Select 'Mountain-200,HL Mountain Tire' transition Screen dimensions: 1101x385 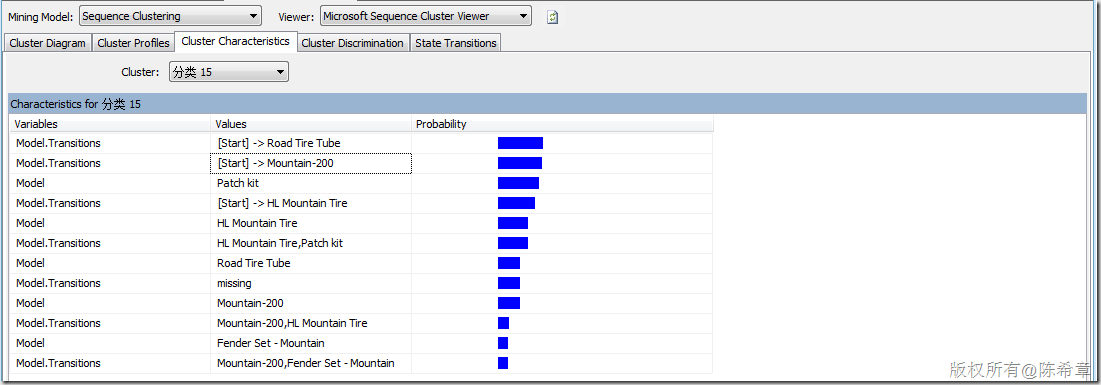(292, 323)
